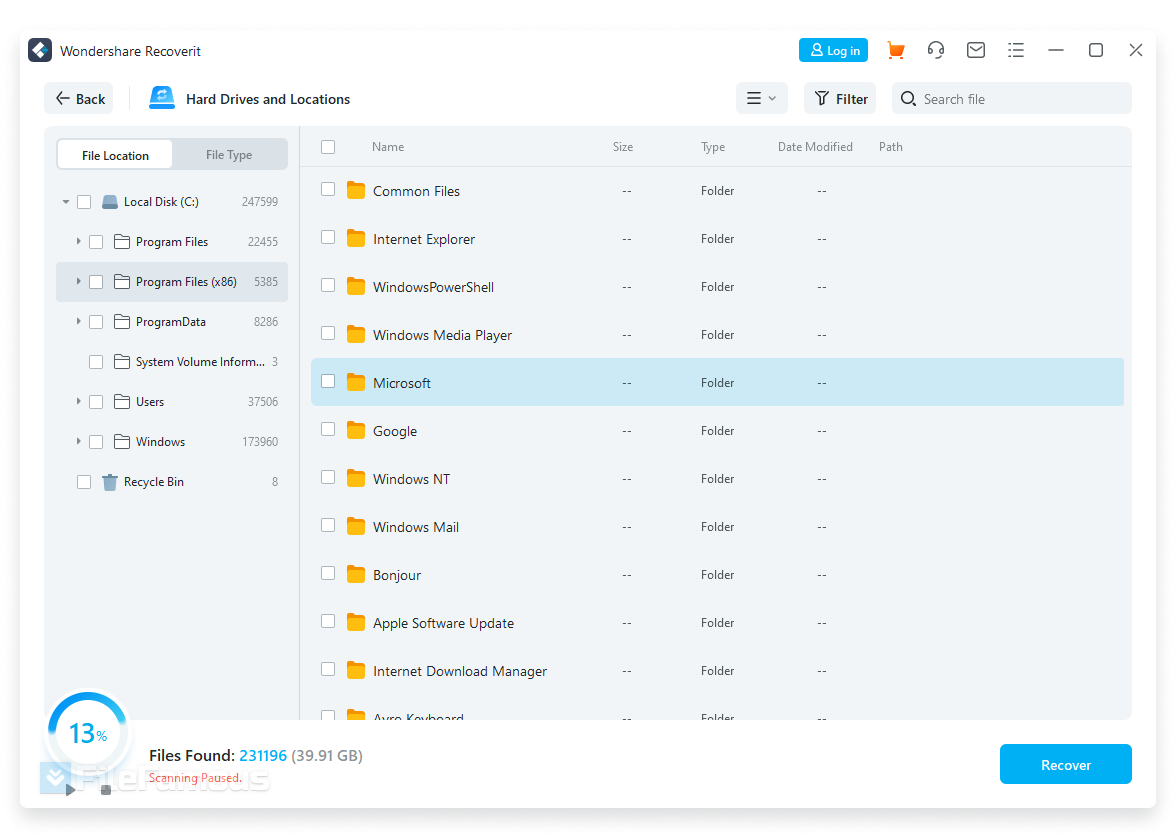Check the Google folder checkbox
1176x838 pixels.
point(328,430)
